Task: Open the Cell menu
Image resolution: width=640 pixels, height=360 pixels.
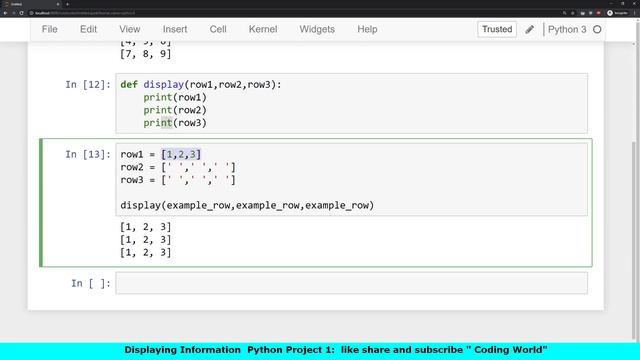Action: (x=218, y=29)
